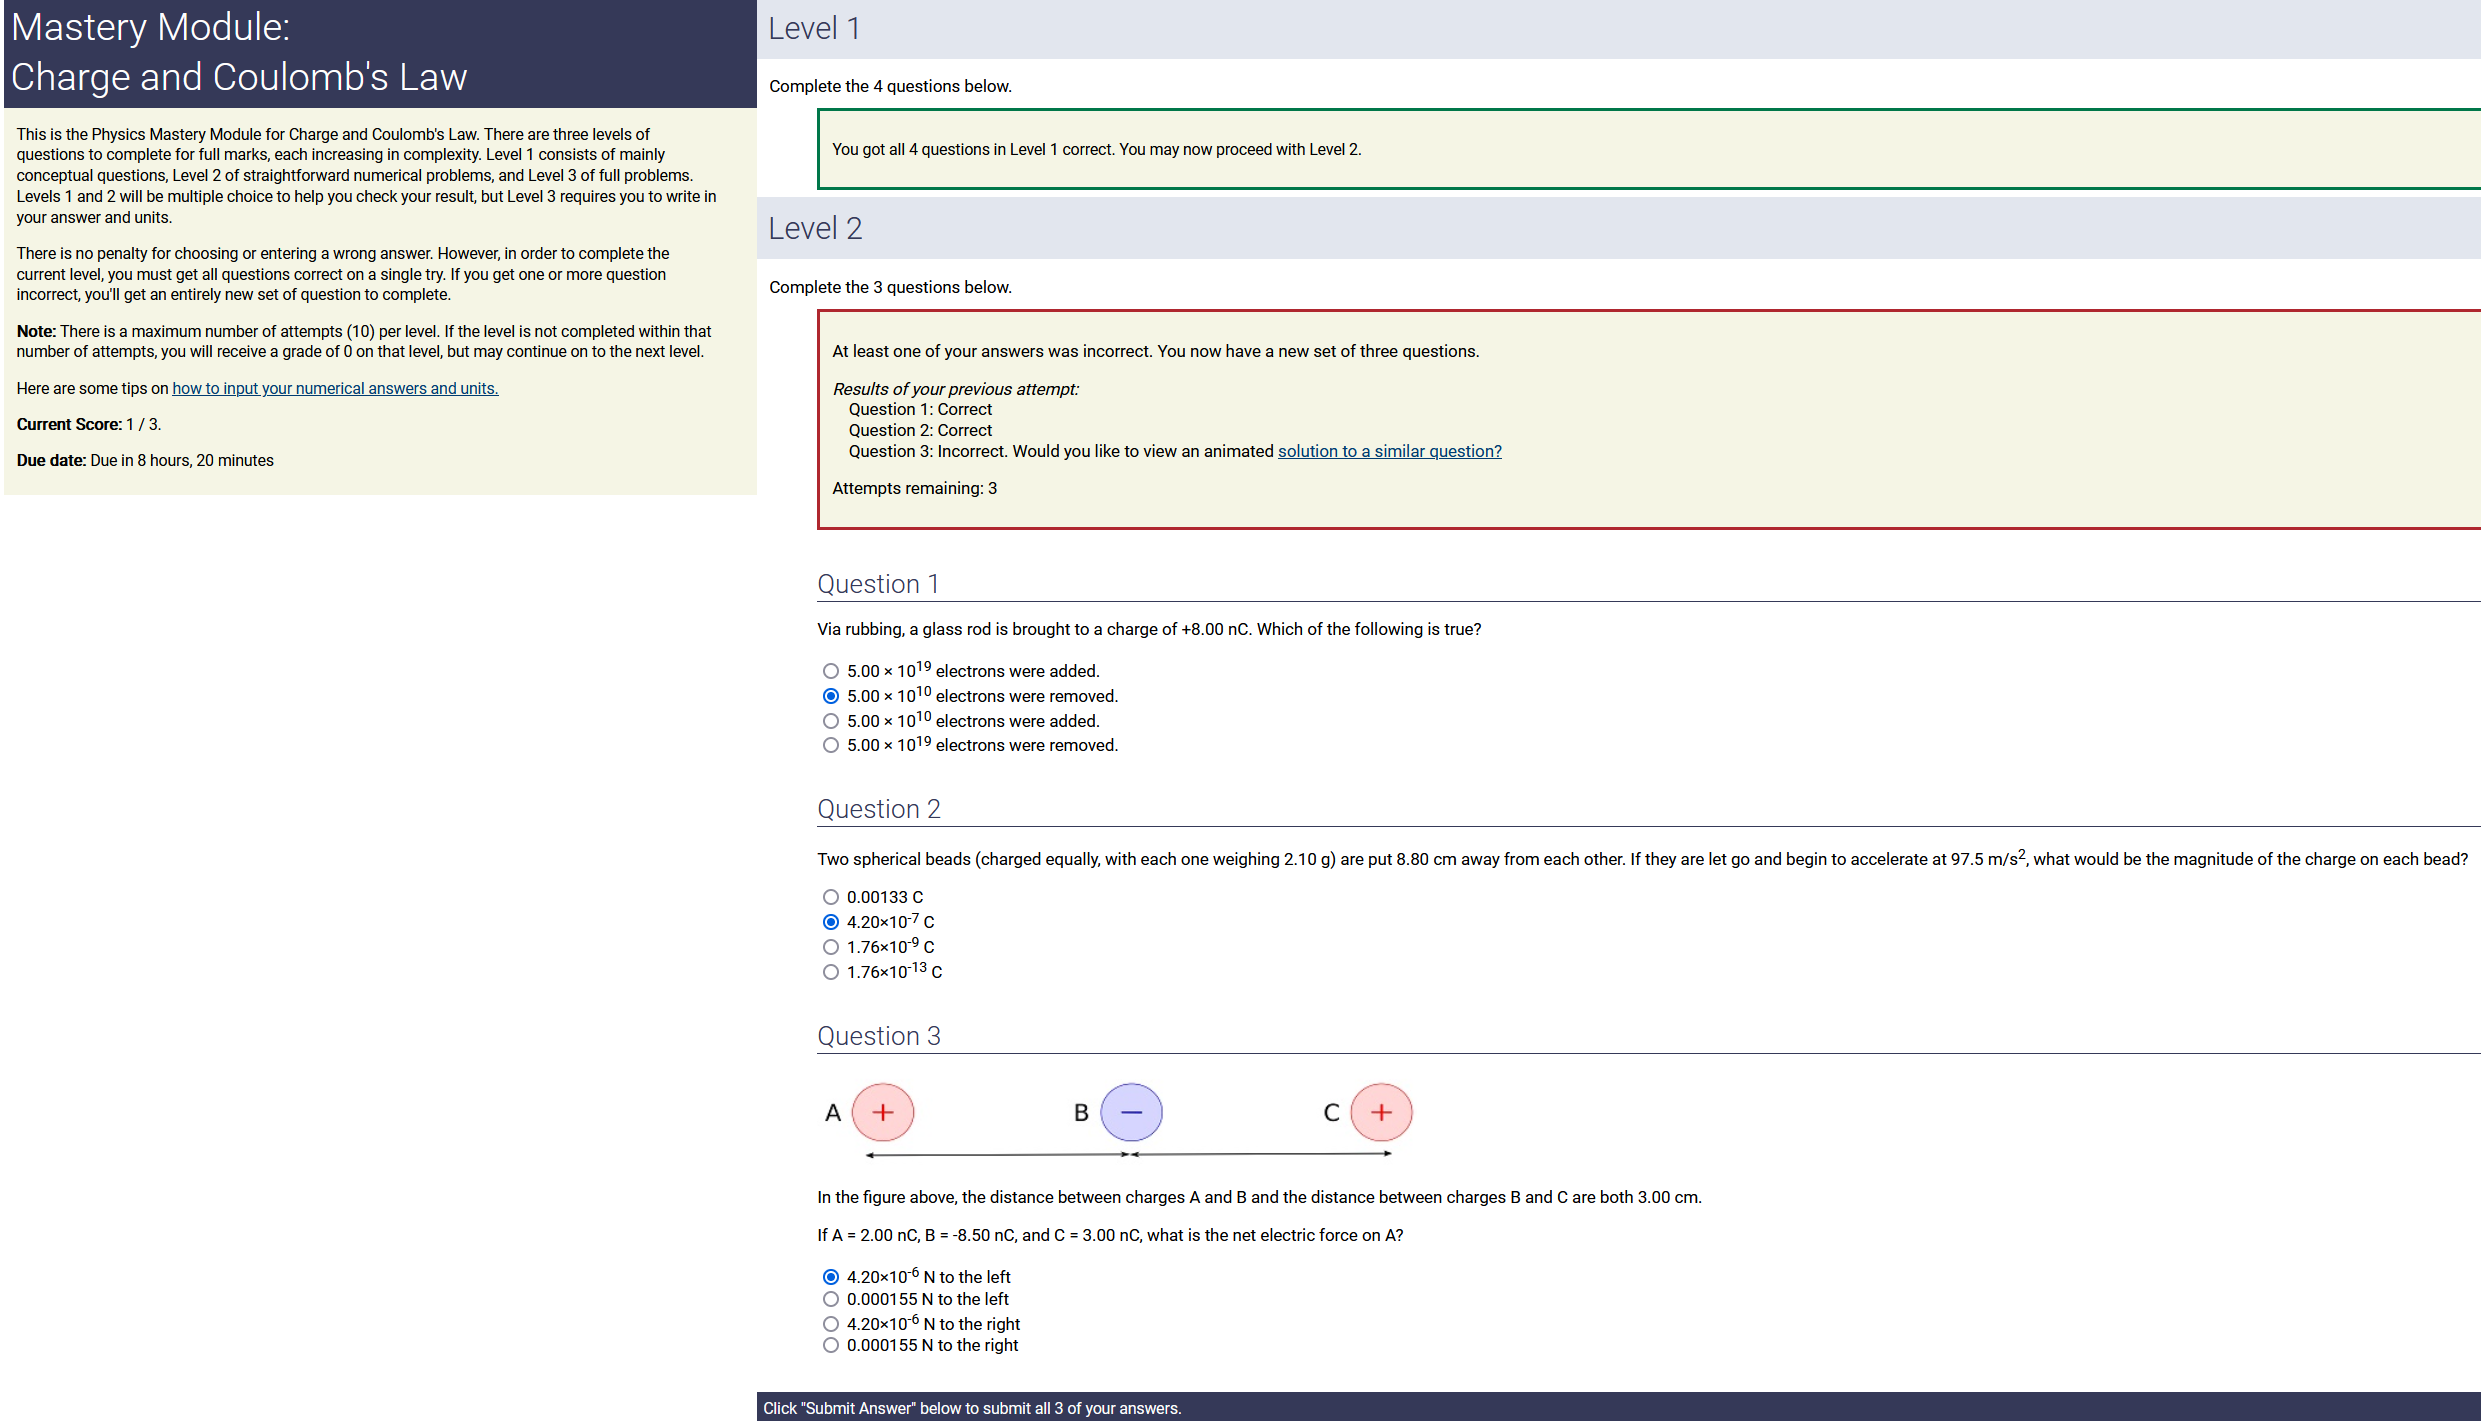The height and width of the screenshot is (1421, 2481).
Task: Select '4.20×10^-6 N to the right'
Action: 830,1324
